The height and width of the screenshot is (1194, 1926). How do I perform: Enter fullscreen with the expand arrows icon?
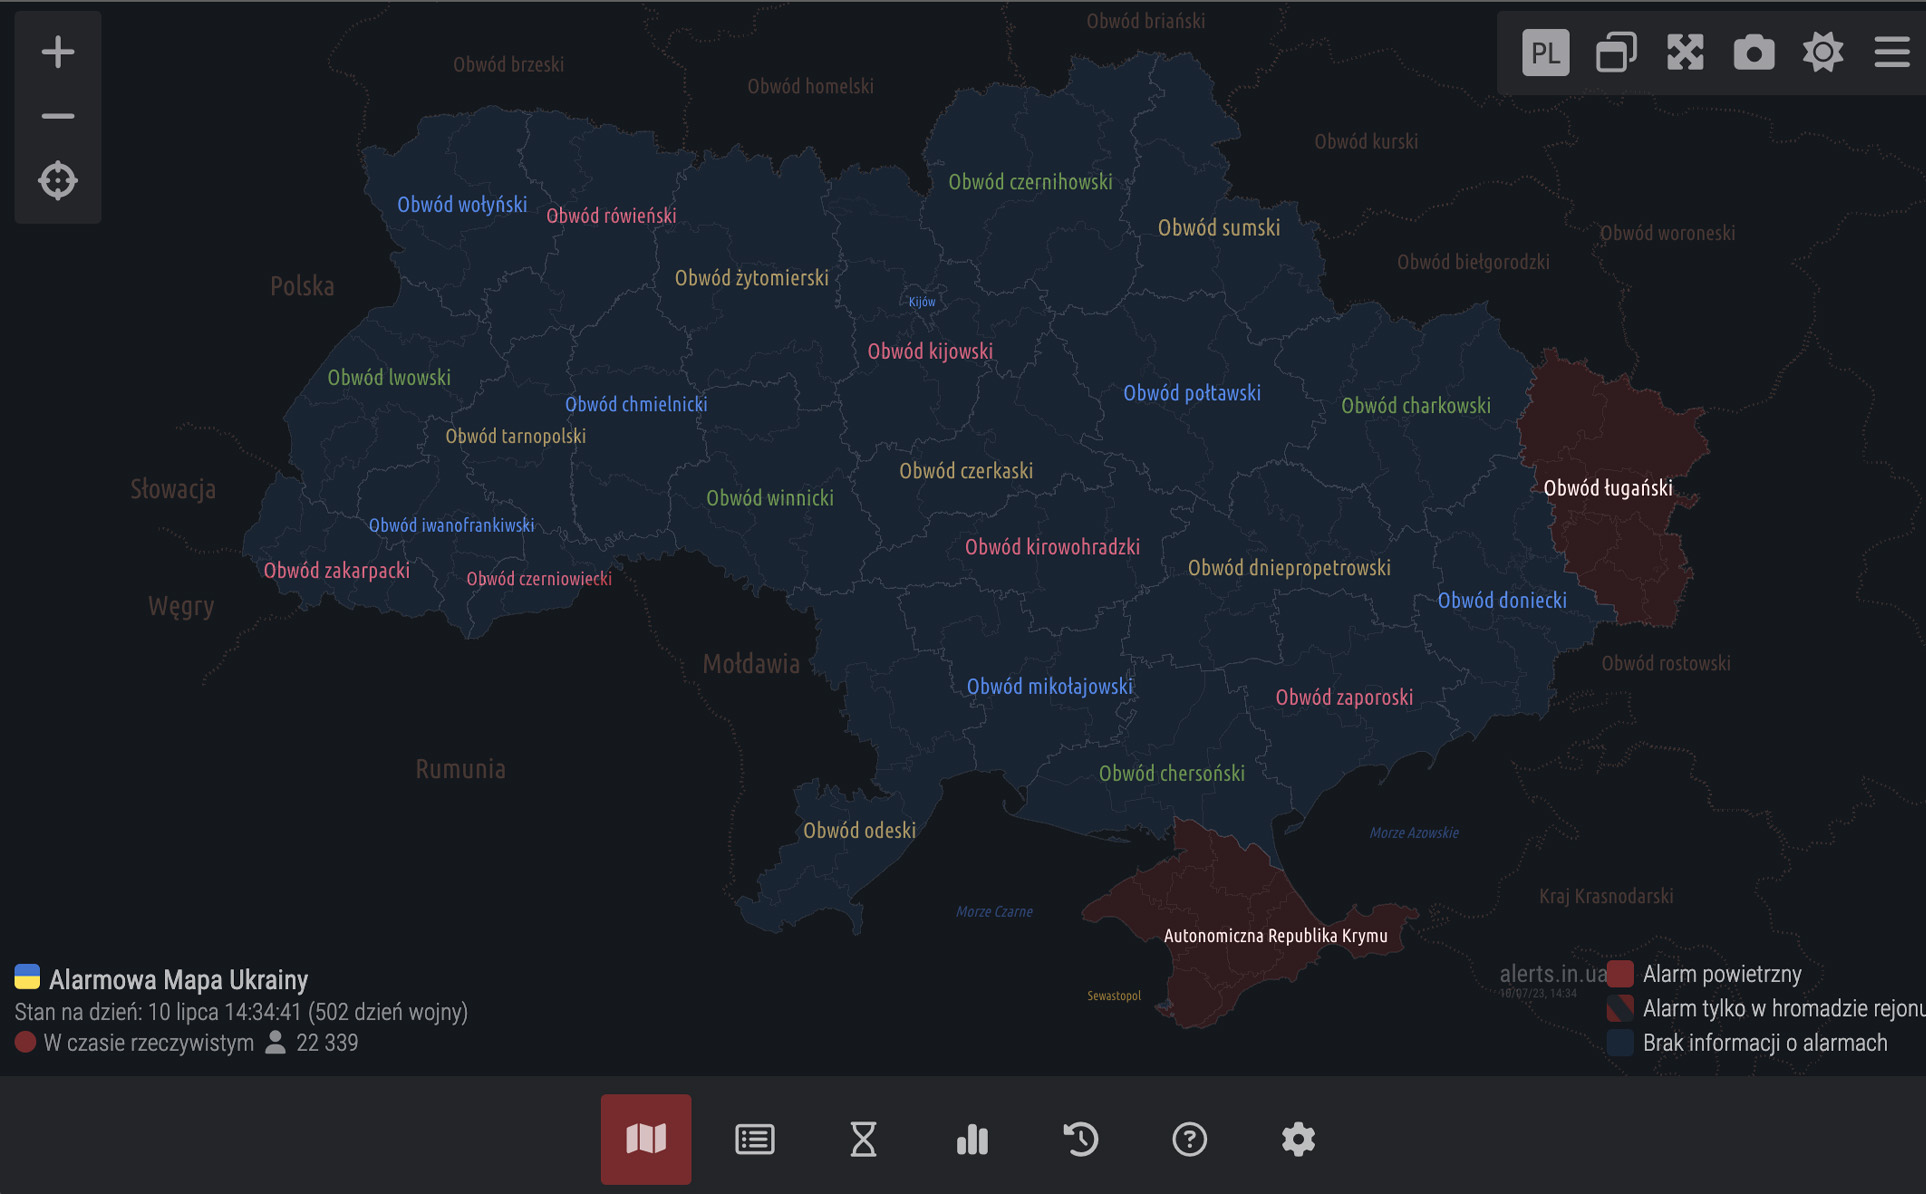[1685, 52]
